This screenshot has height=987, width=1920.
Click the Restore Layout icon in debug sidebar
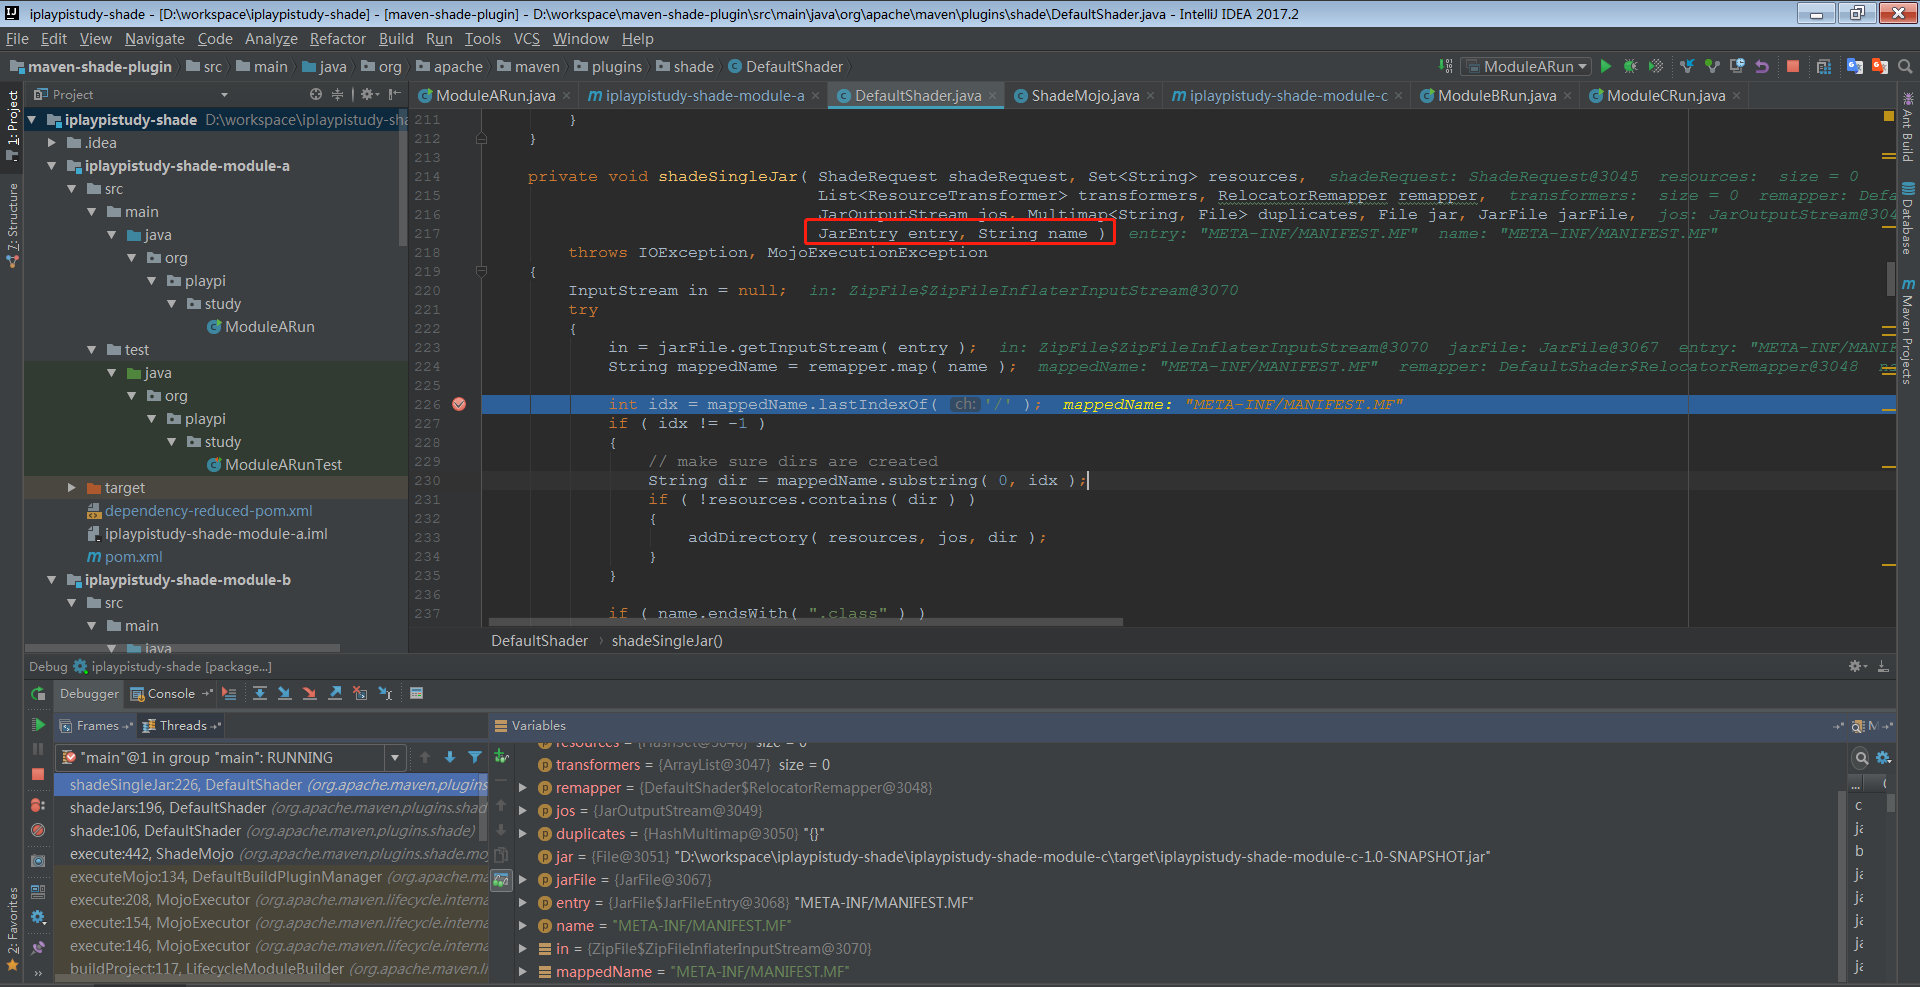pyautogui.click(x=38, y=891)
